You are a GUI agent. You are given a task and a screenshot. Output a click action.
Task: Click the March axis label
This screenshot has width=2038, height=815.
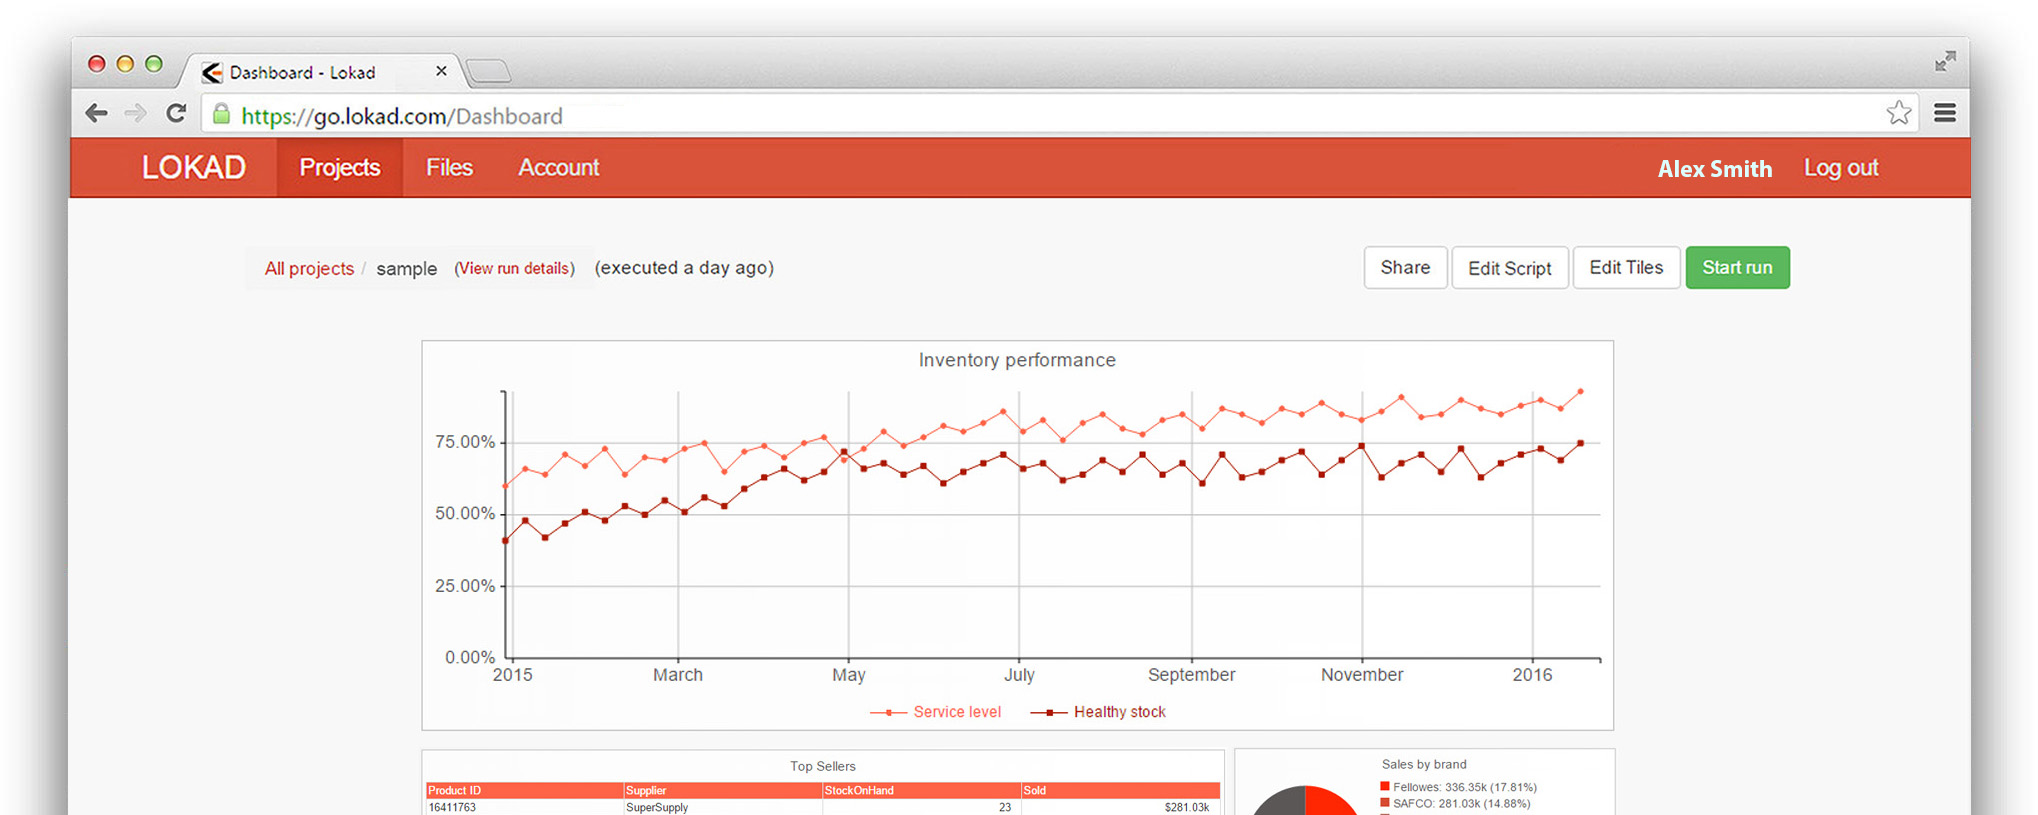tap(678, 675)
